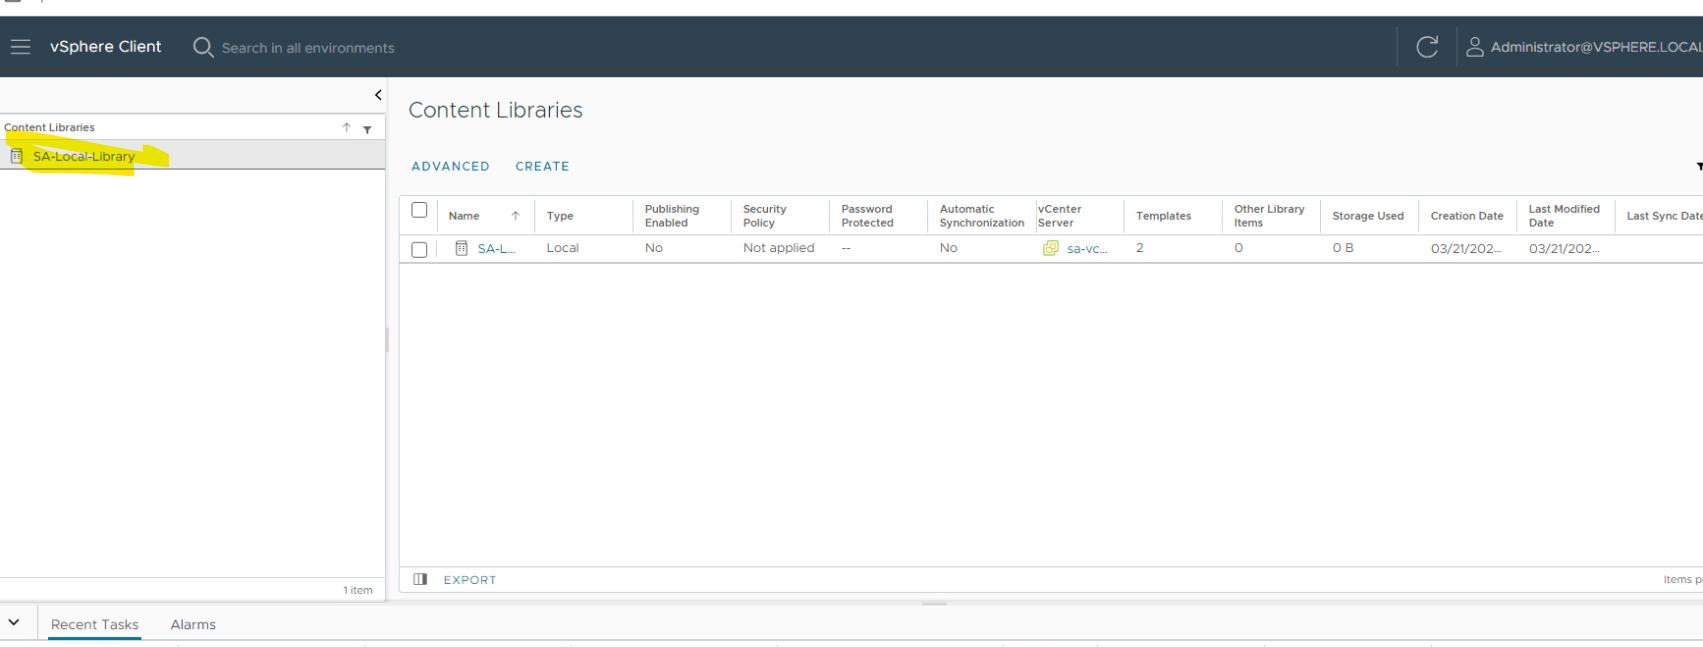Click the CREATE button
The image size is (1703, 647).
click(x=542, y=166)
